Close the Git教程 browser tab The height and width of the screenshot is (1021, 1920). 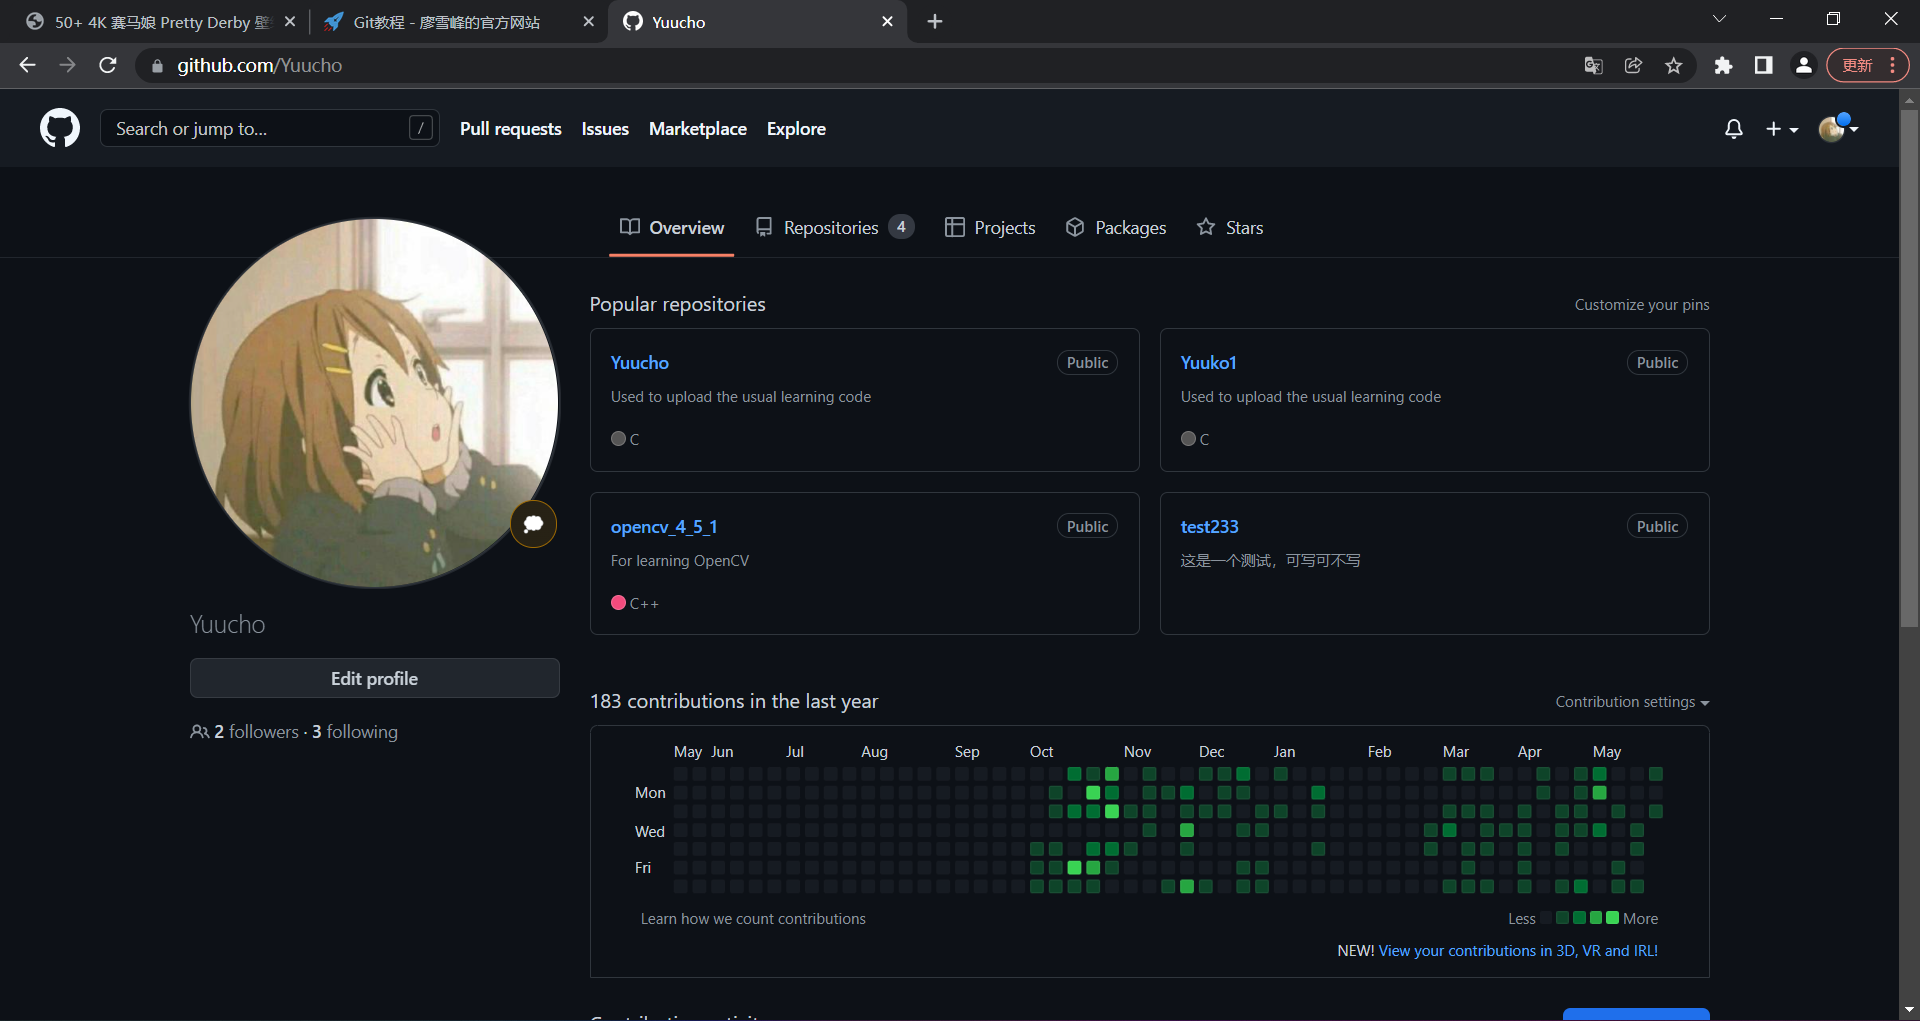click(588, 21)
